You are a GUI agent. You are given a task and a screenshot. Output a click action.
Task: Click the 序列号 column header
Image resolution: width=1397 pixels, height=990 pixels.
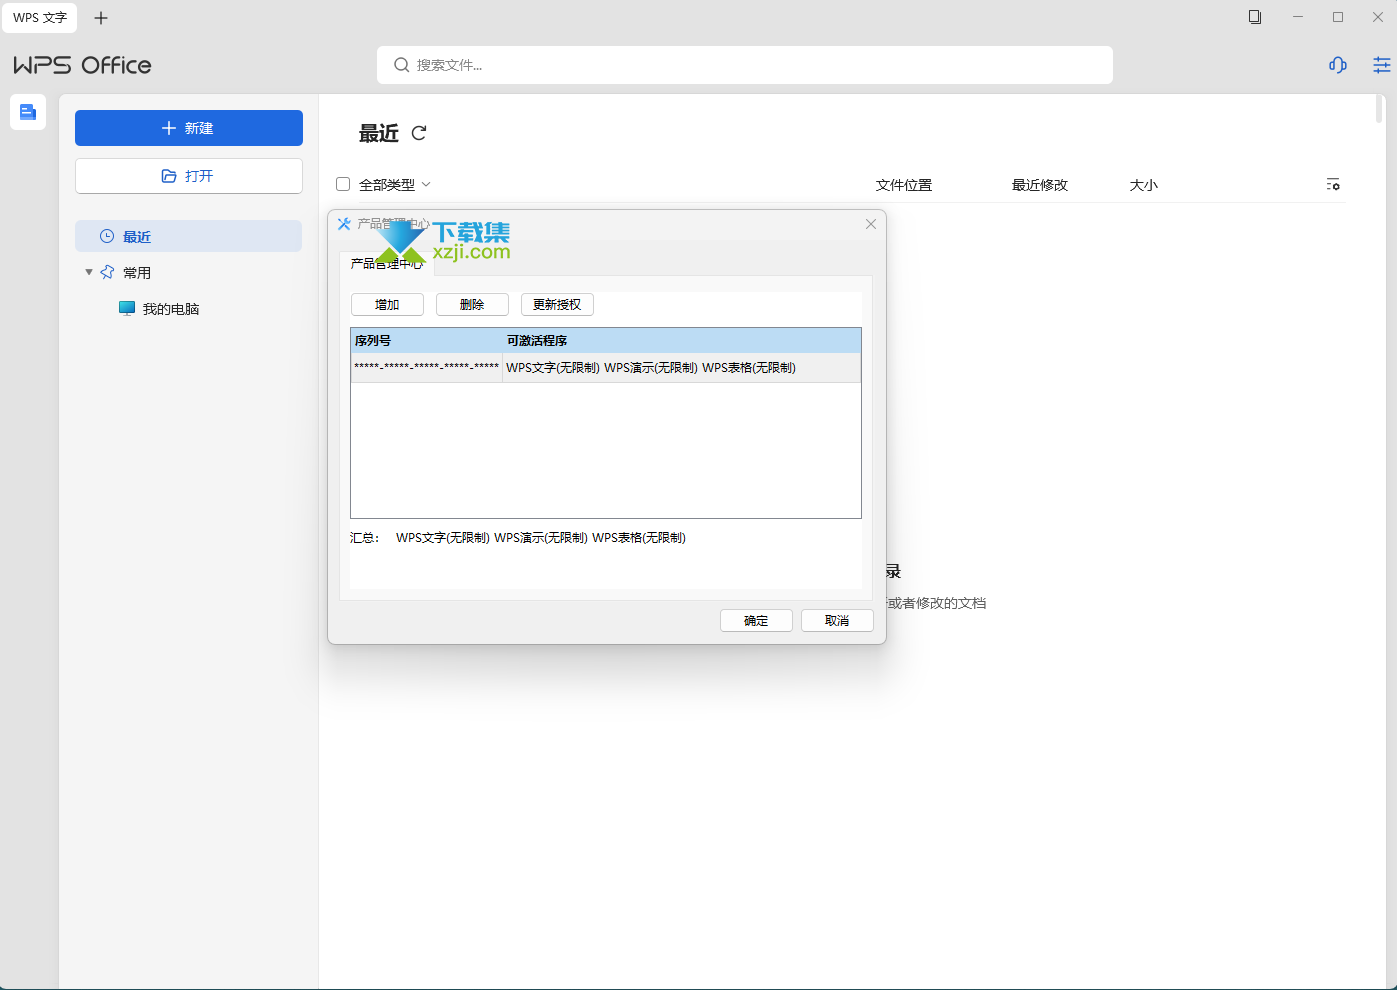coord(427,341)
